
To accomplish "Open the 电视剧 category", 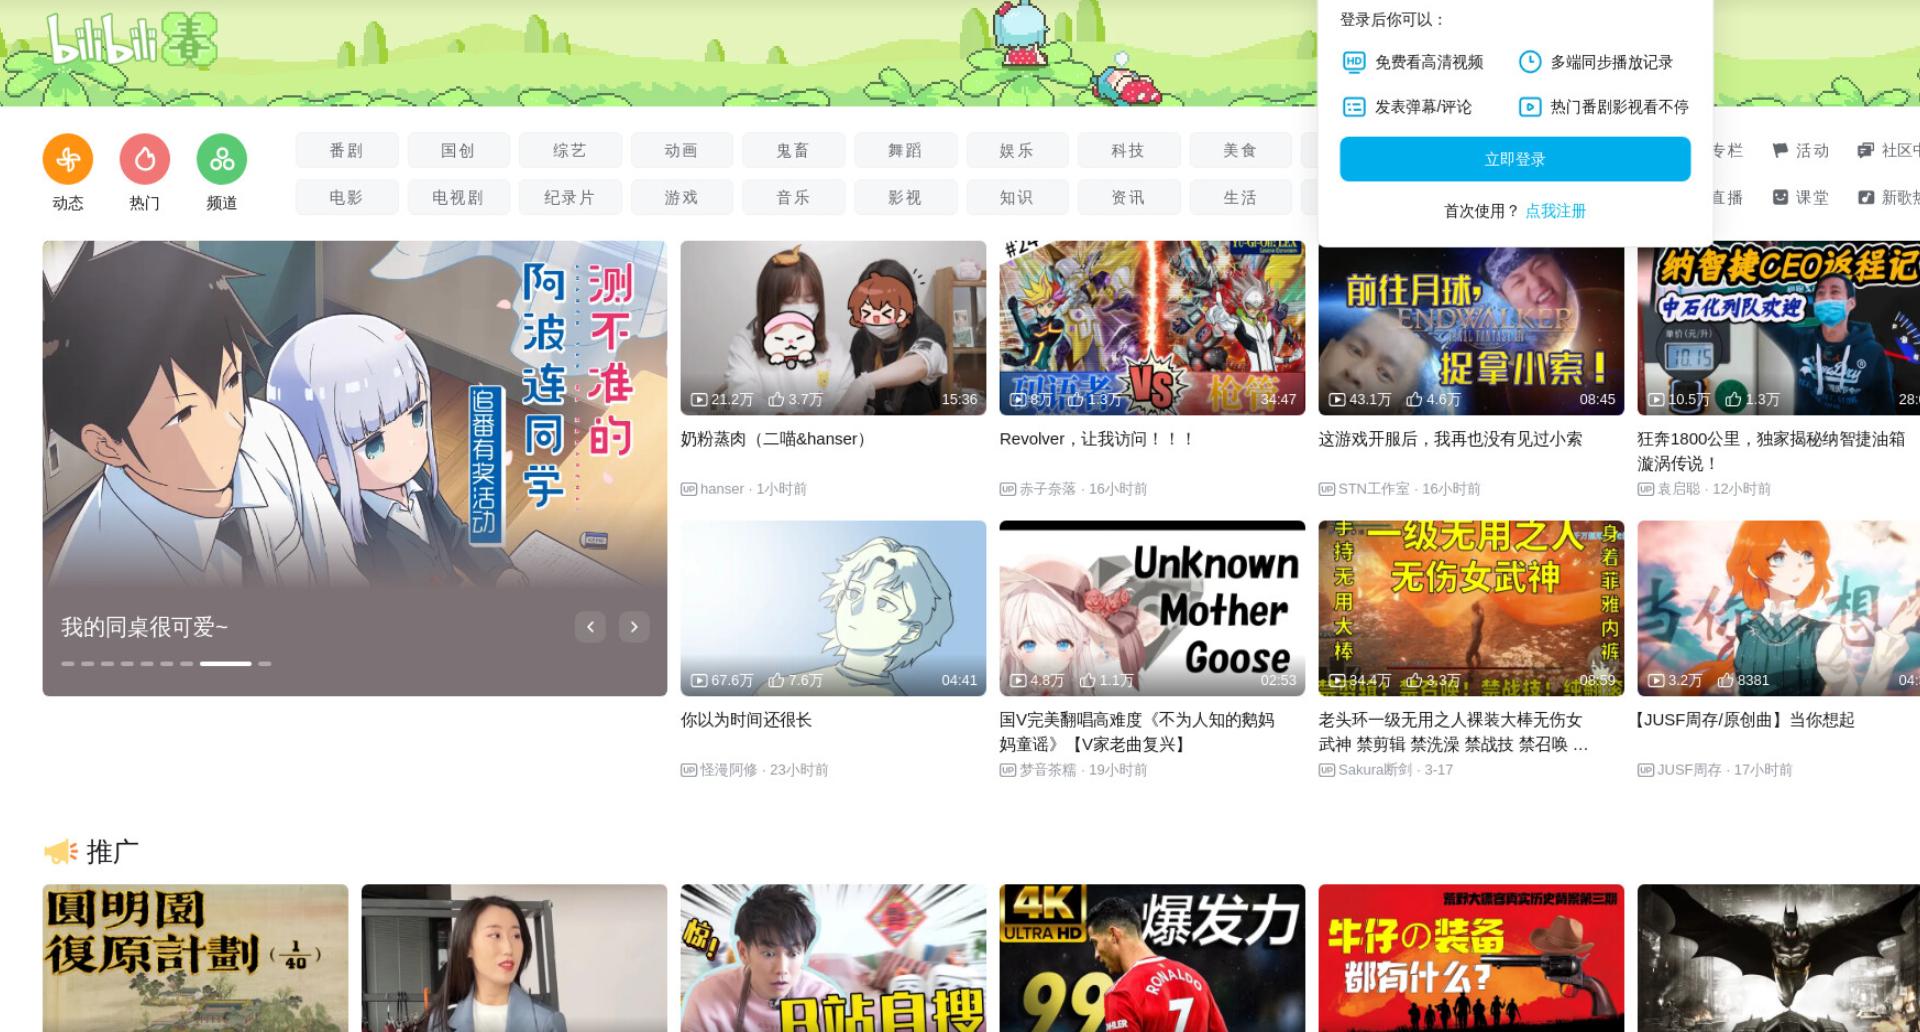I will point(458,197).
